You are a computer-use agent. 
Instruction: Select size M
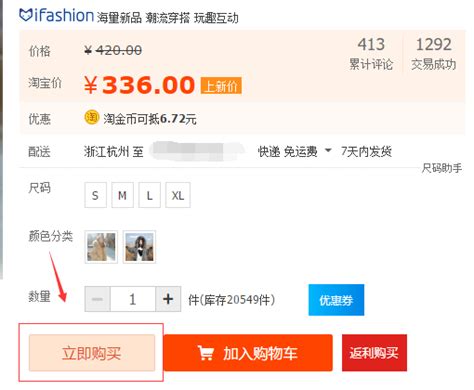[x=122, y=195]
